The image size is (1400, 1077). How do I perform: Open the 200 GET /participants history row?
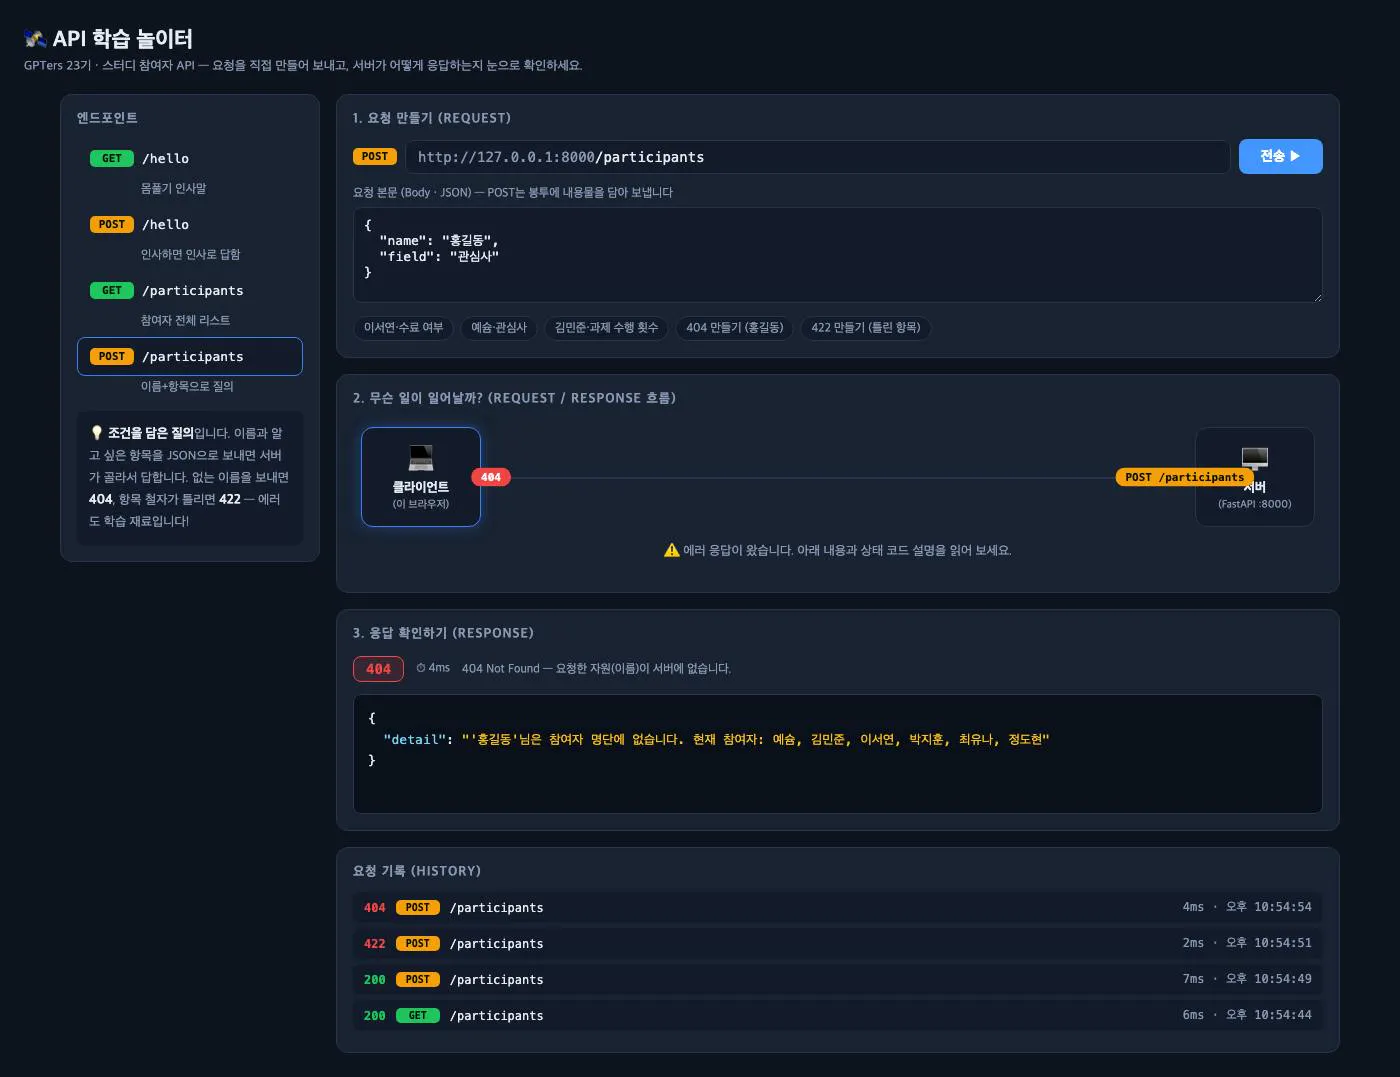coord(838,1016)
